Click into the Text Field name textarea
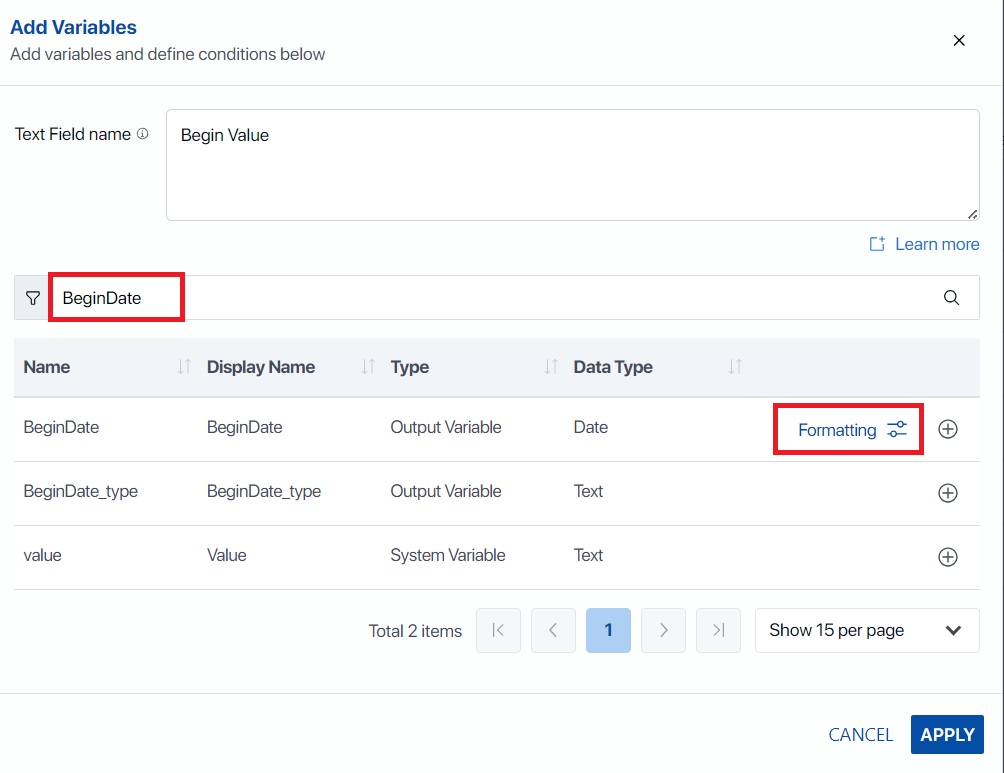Screen dimensions: 1004x773 click(x=572, y=165)
